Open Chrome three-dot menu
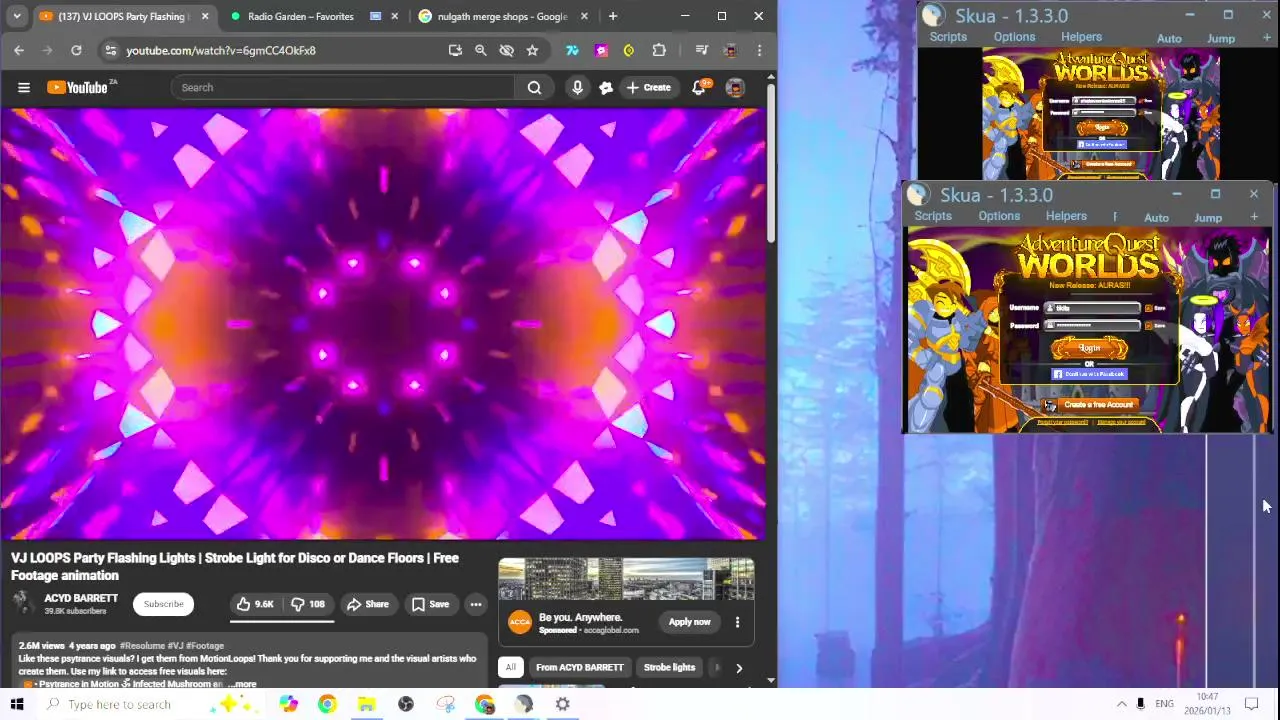 [759, 50]
